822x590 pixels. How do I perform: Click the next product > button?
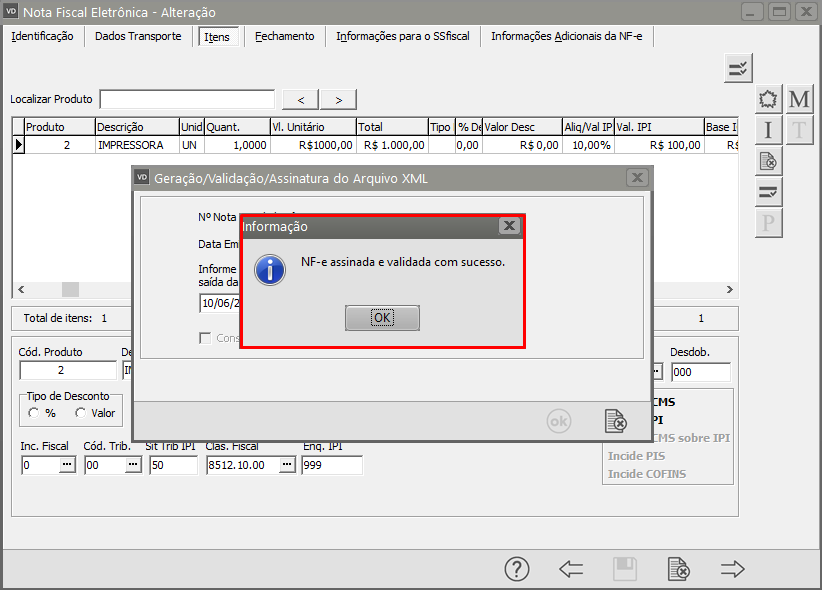click(x=339, y=100)
